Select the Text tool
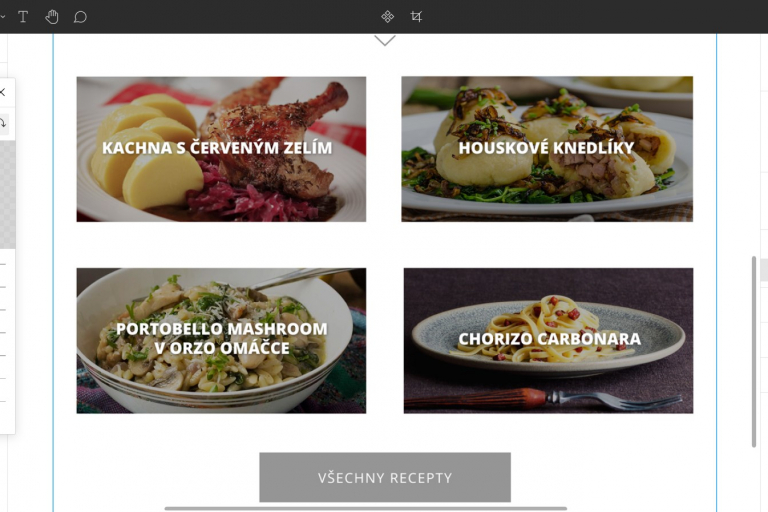768x512 pixels. tap(23, 17)
